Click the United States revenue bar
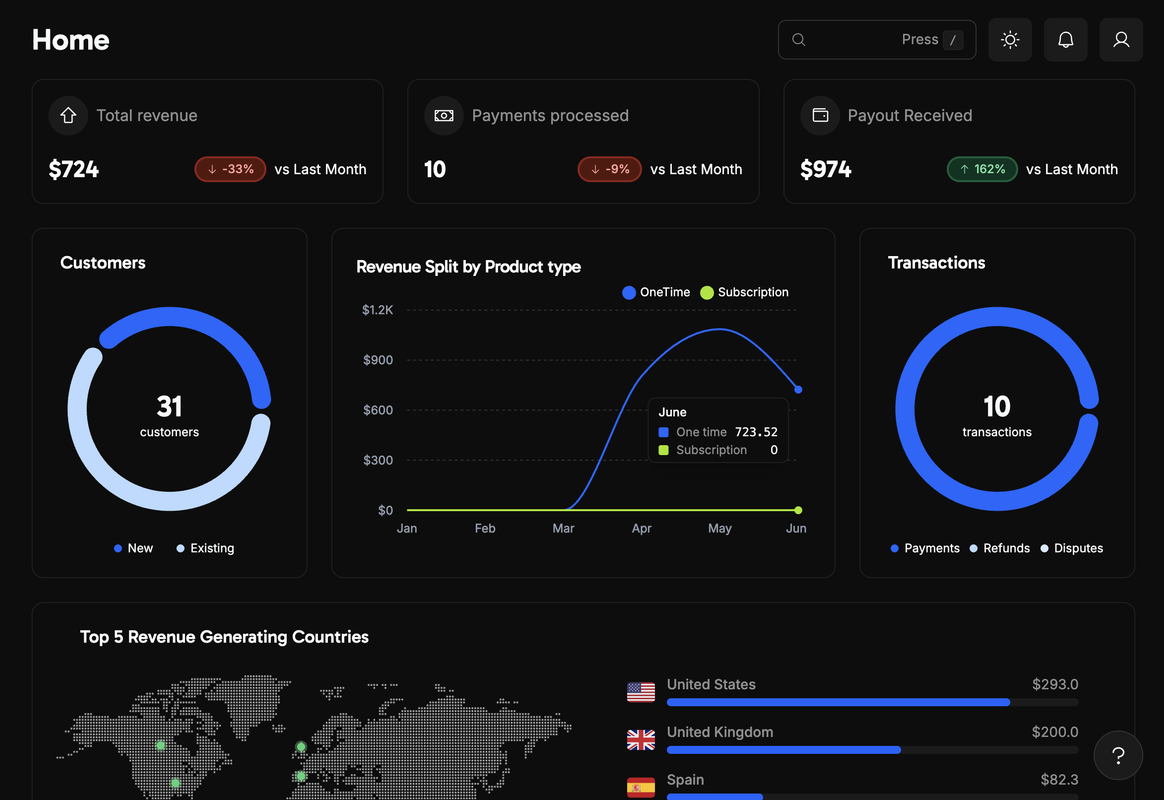1164x800 pixels. pos(872,702)
